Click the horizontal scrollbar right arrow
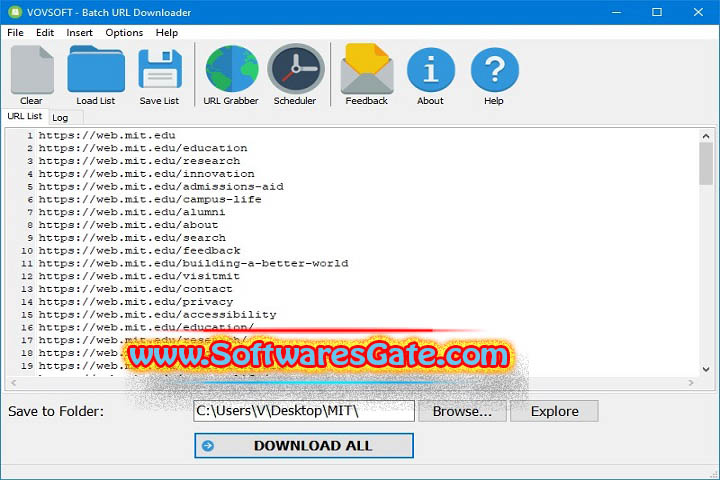Viewport: 720px width, 480px height. pyautogui.click(x=691, y=383)
